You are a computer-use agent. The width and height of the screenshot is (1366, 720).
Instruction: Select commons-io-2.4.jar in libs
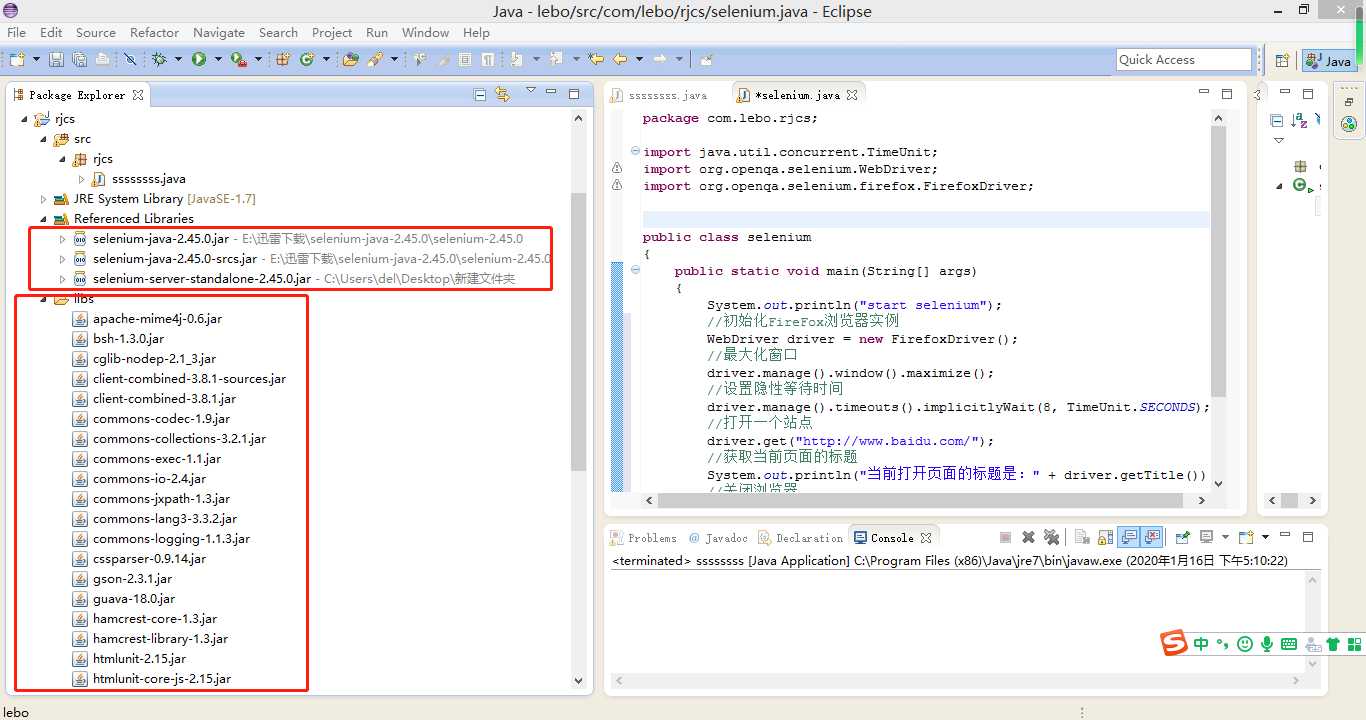click(x=149, y=479)
